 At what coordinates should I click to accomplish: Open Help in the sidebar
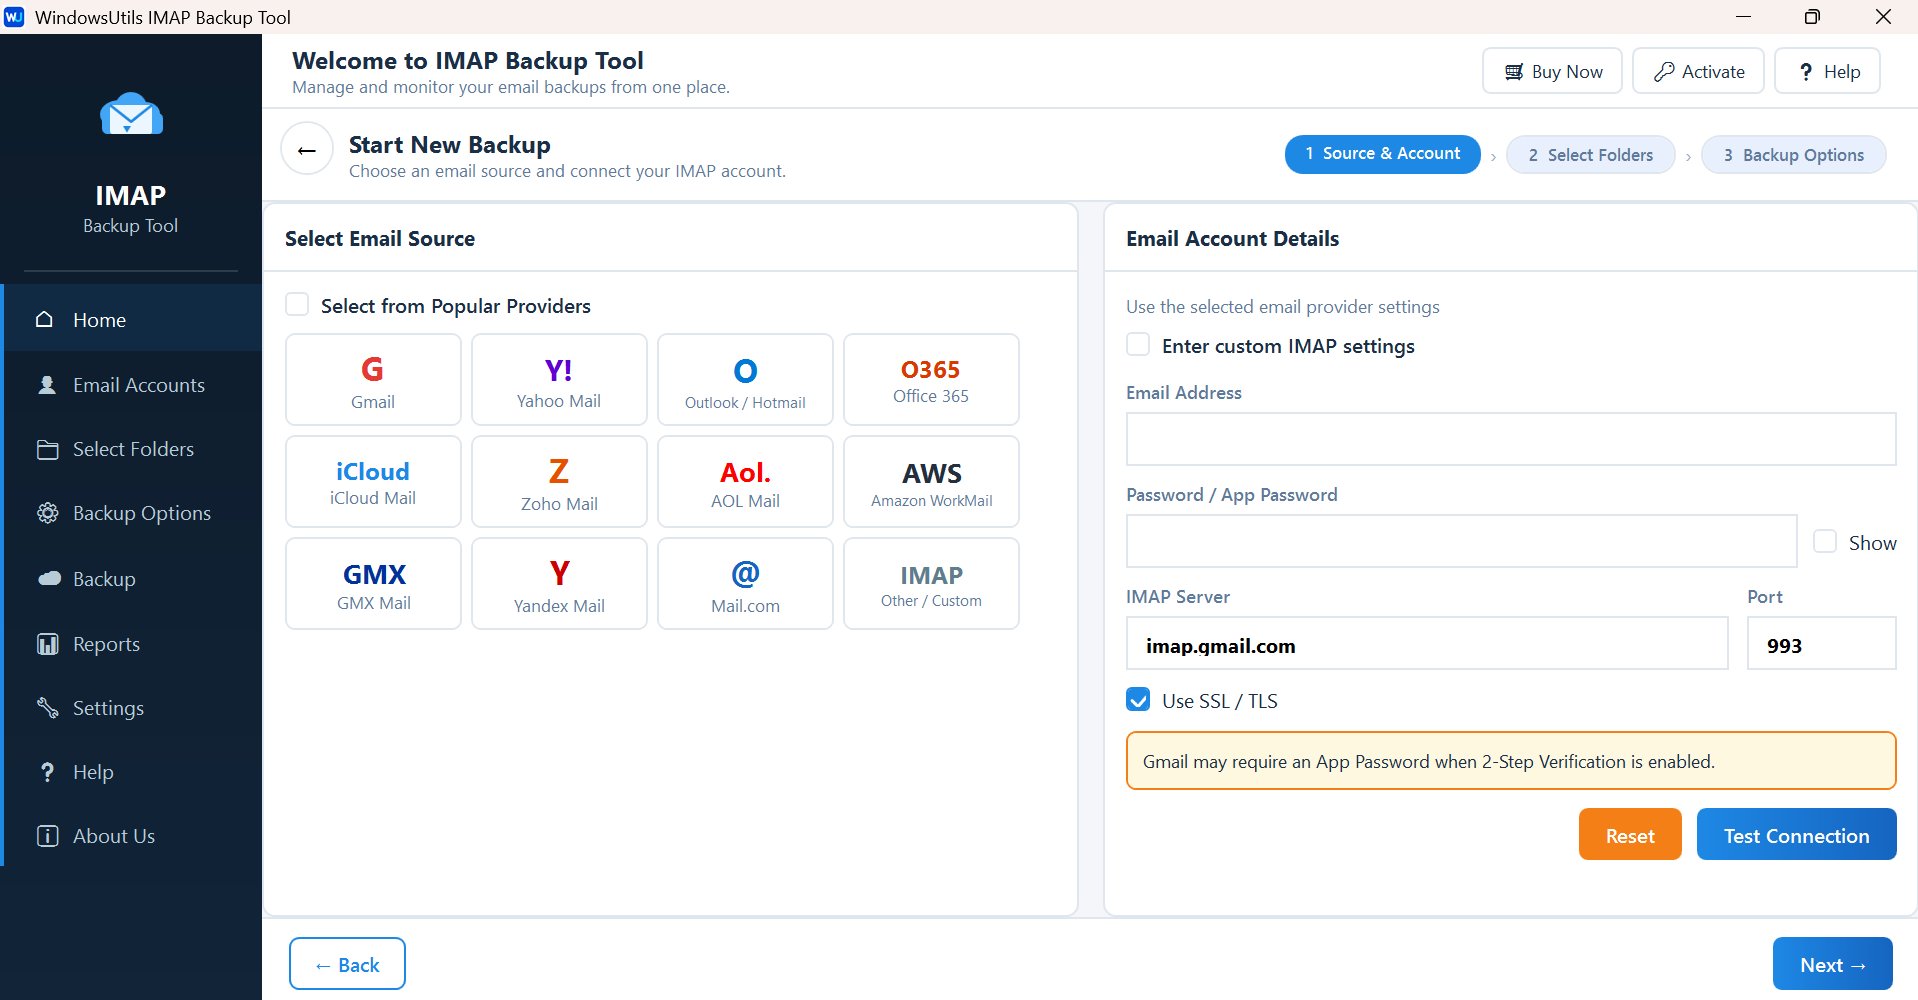133,772
